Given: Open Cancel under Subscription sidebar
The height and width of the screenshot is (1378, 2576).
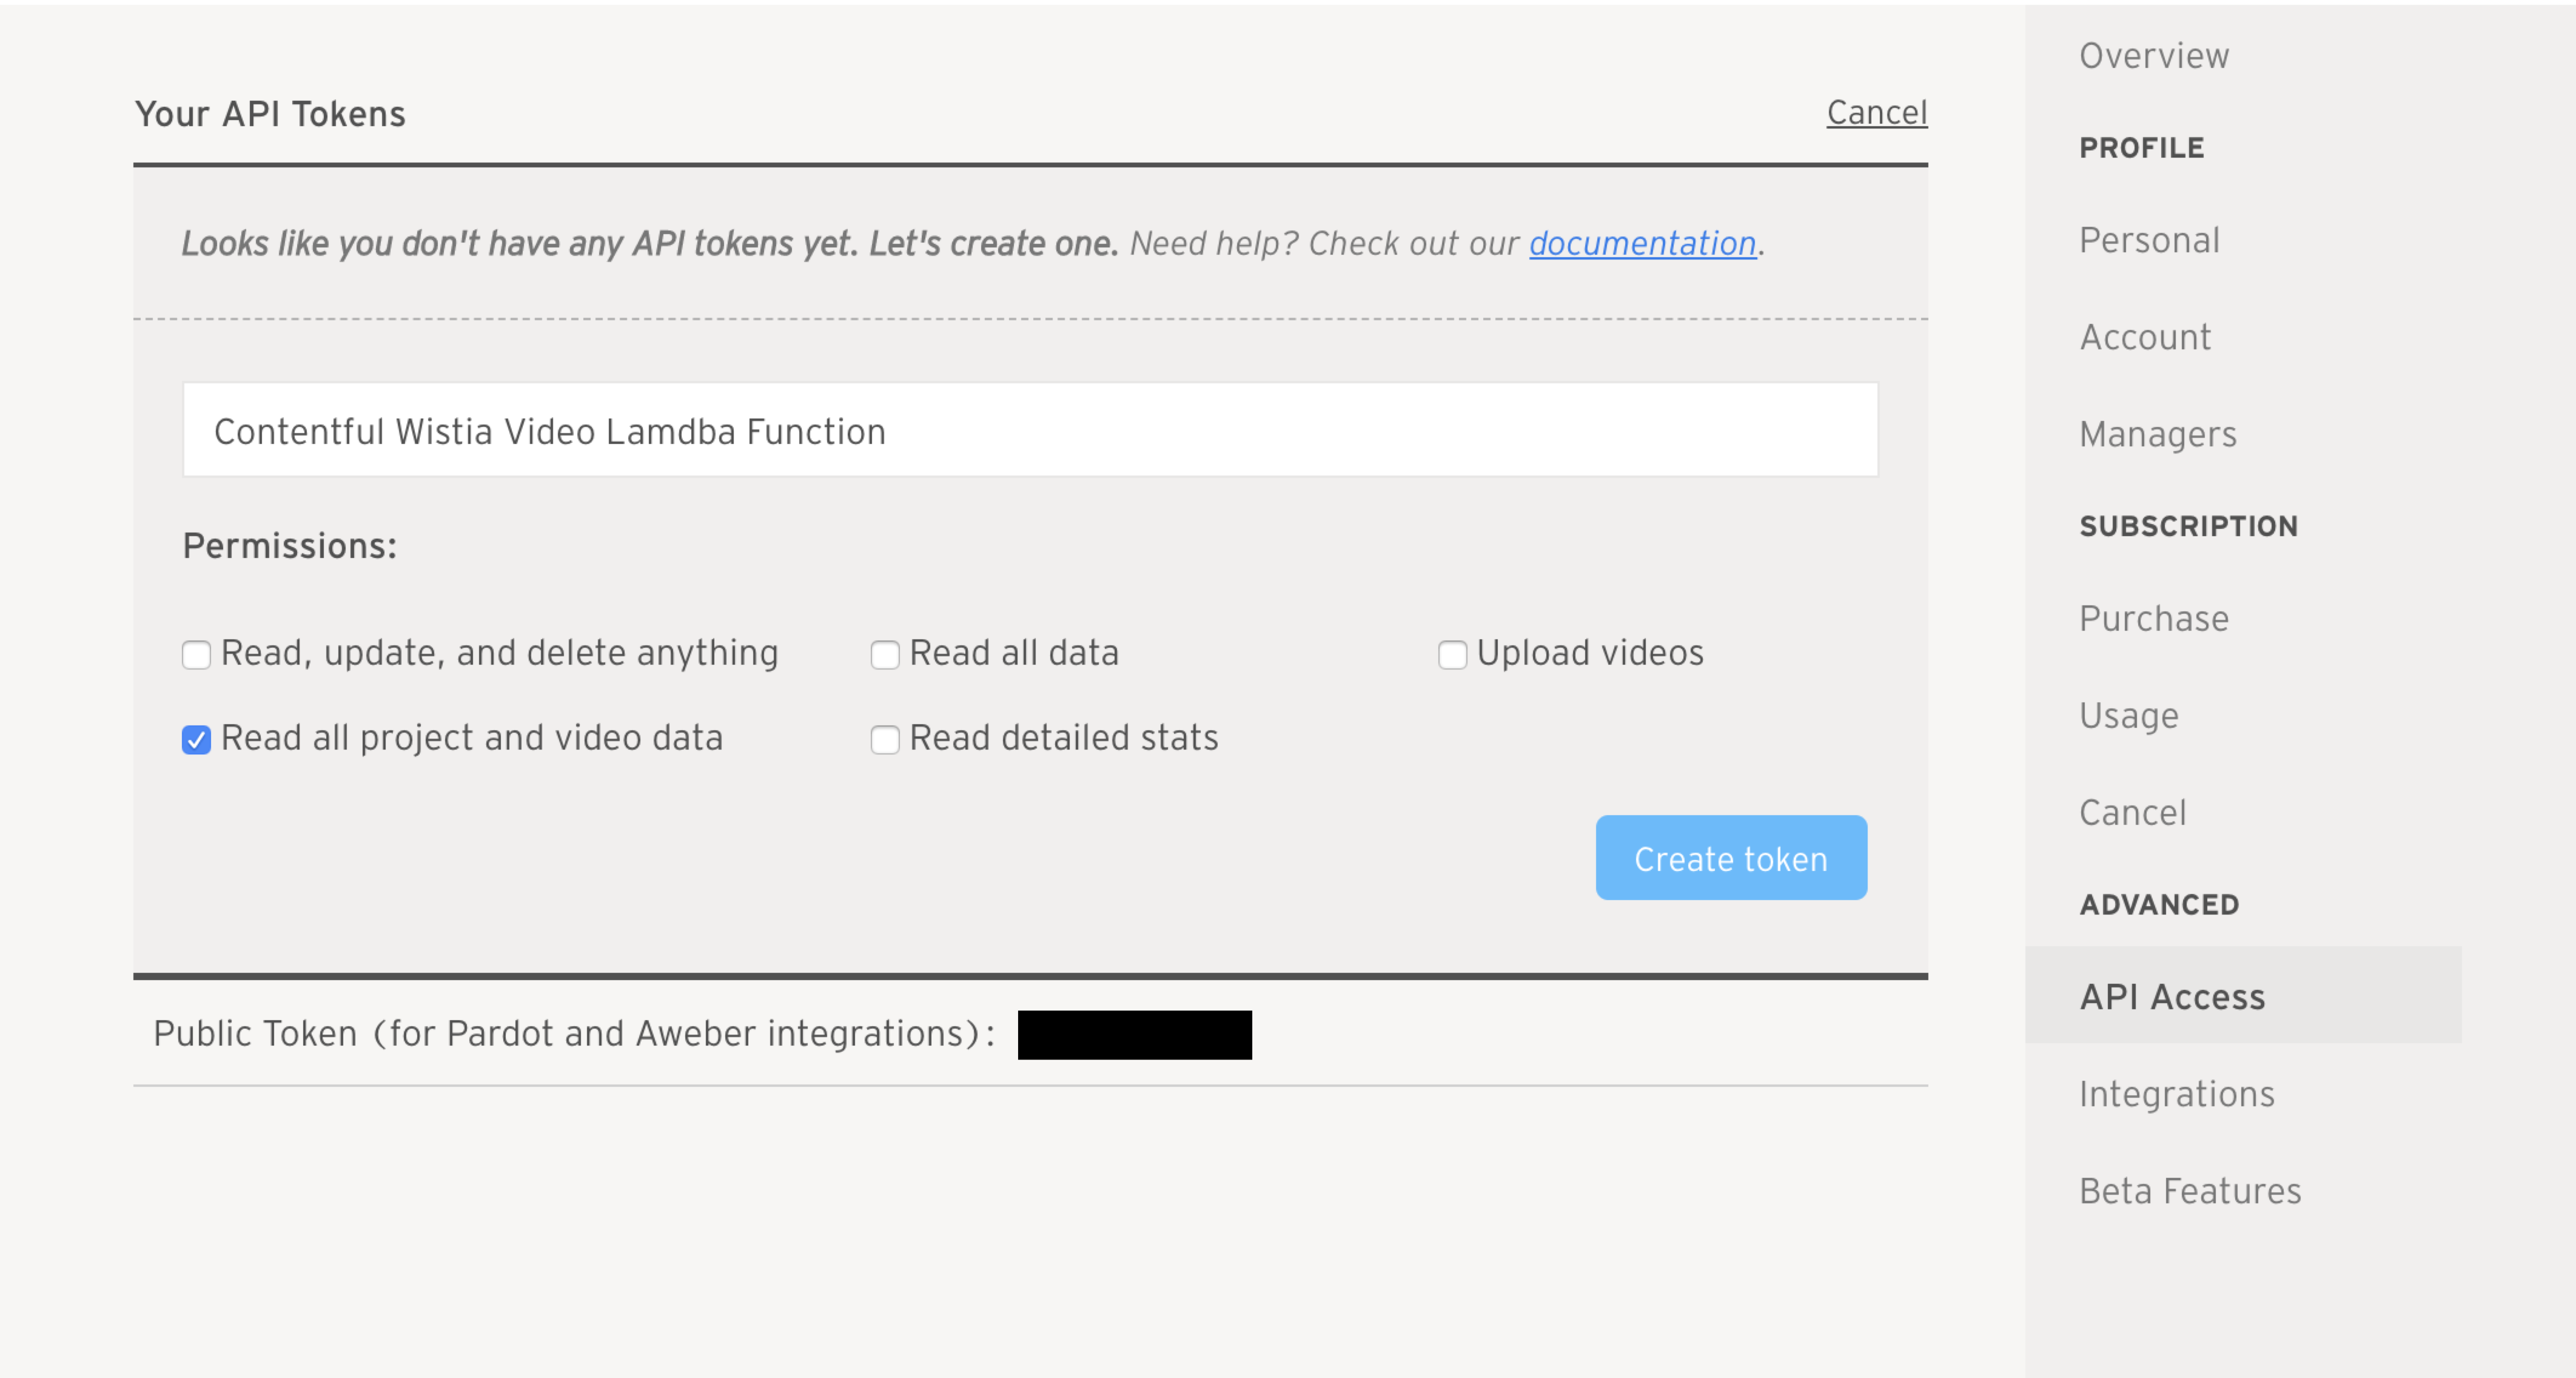Looking at the screenshot, I should point(2132,812).
